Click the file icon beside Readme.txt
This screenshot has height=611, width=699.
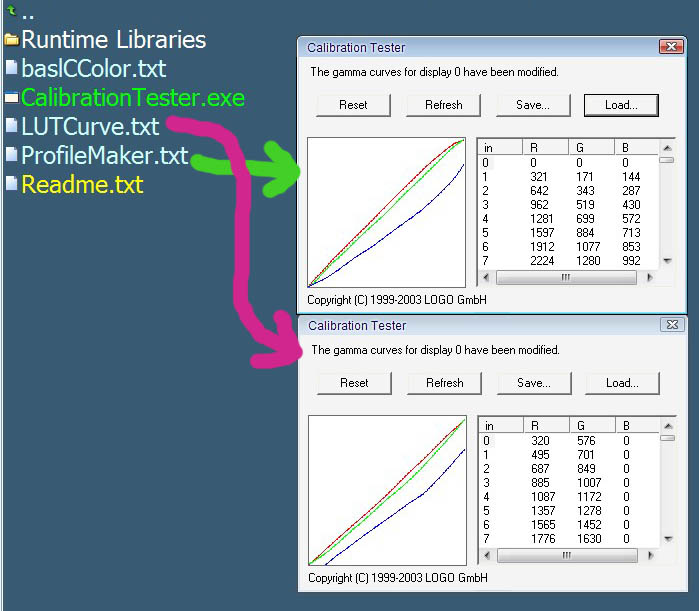[12, 184]
